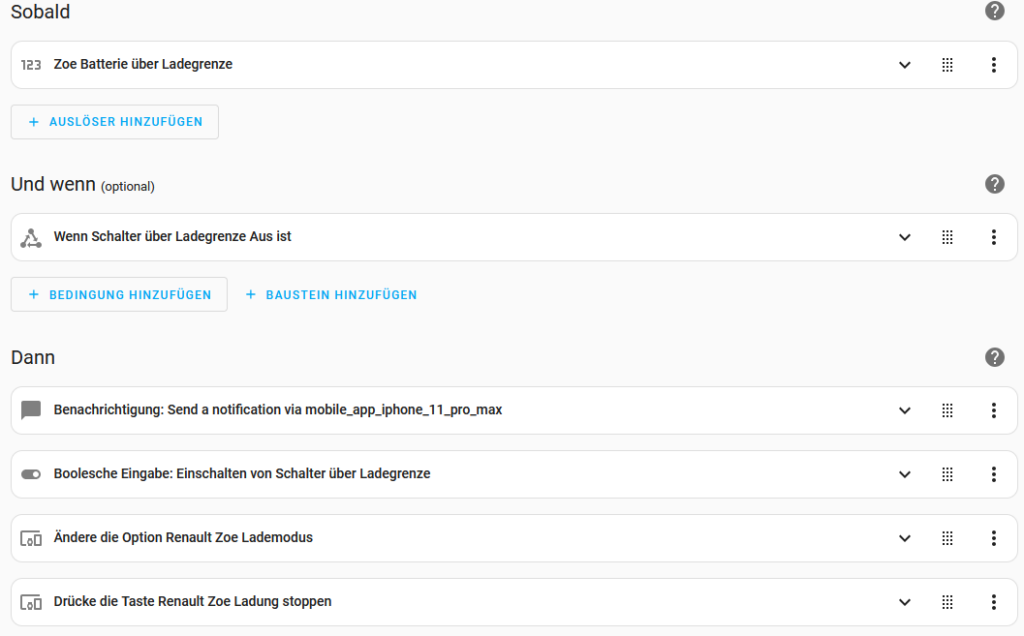The image size is (1024, 636).
Task: Expand Drücke die Taste Ladung stoppen action
Action: click(x=904, y=602)
